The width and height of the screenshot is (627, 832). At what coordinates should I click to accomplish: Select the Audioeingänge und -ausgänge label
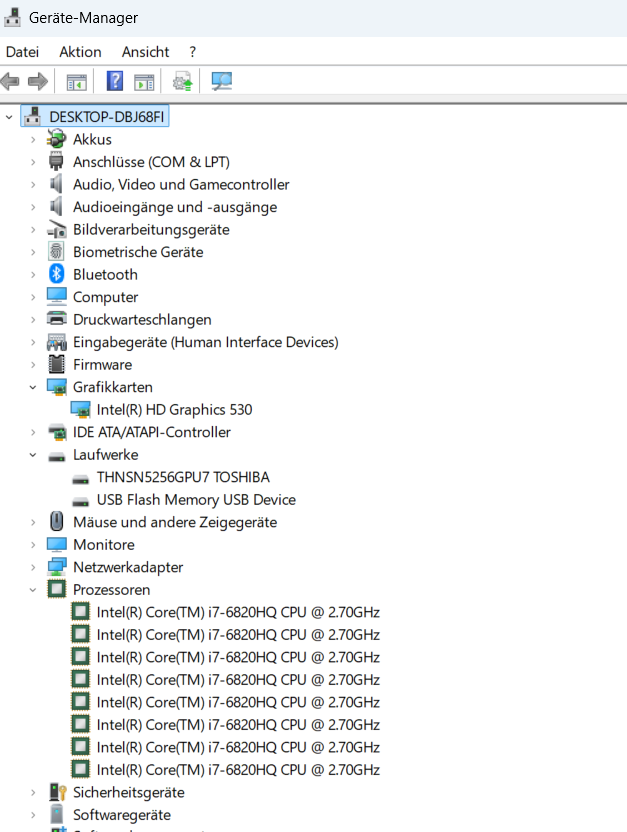[175, 207]
